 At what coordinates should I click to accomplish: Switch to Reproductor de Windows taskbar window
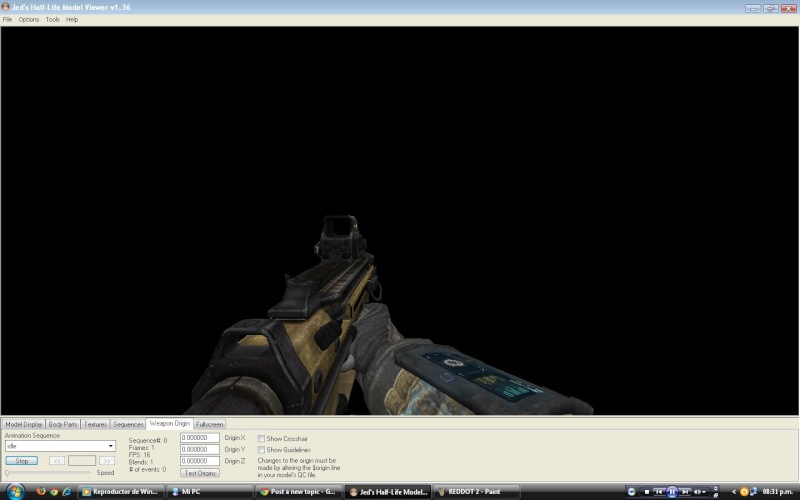(x=121, y=492)
